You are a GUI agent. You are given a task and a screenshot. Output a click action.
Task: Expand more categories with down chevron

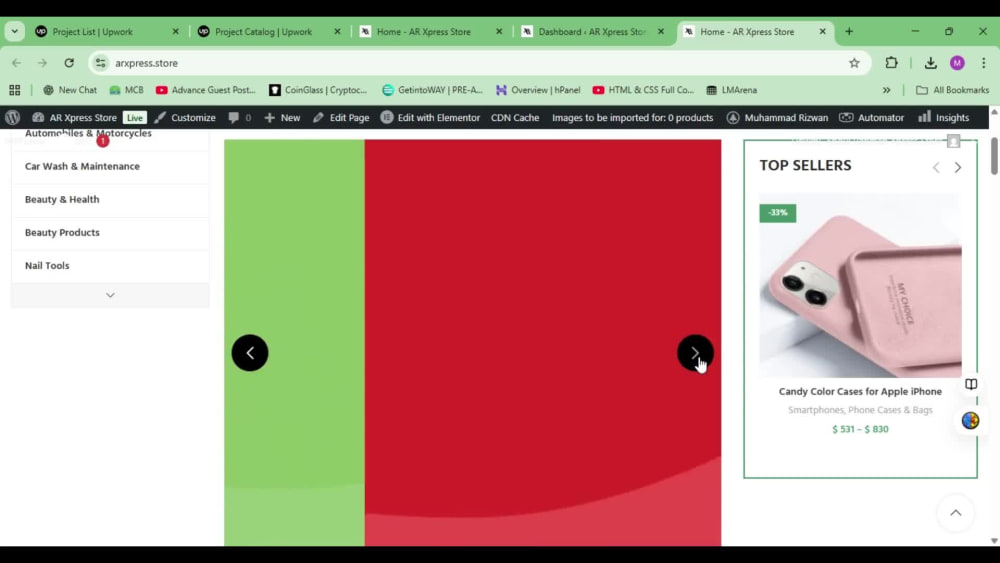[110, 295]
